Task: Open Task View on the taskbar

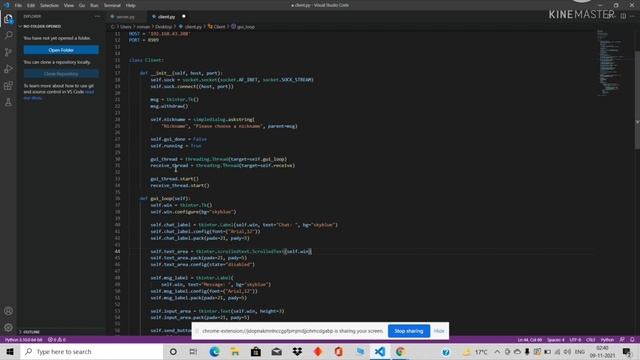Action: pos(193,351)
